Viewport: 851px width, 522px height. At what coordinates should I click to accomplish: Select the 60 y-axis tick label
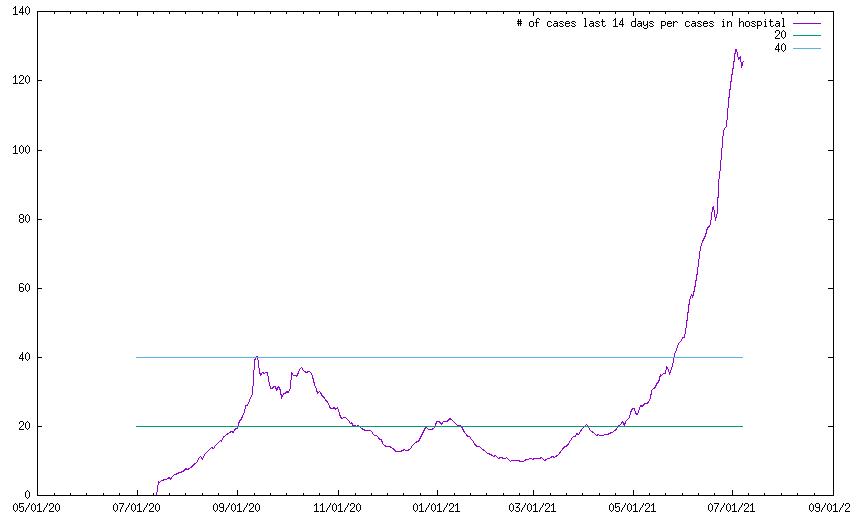[23, 288]
